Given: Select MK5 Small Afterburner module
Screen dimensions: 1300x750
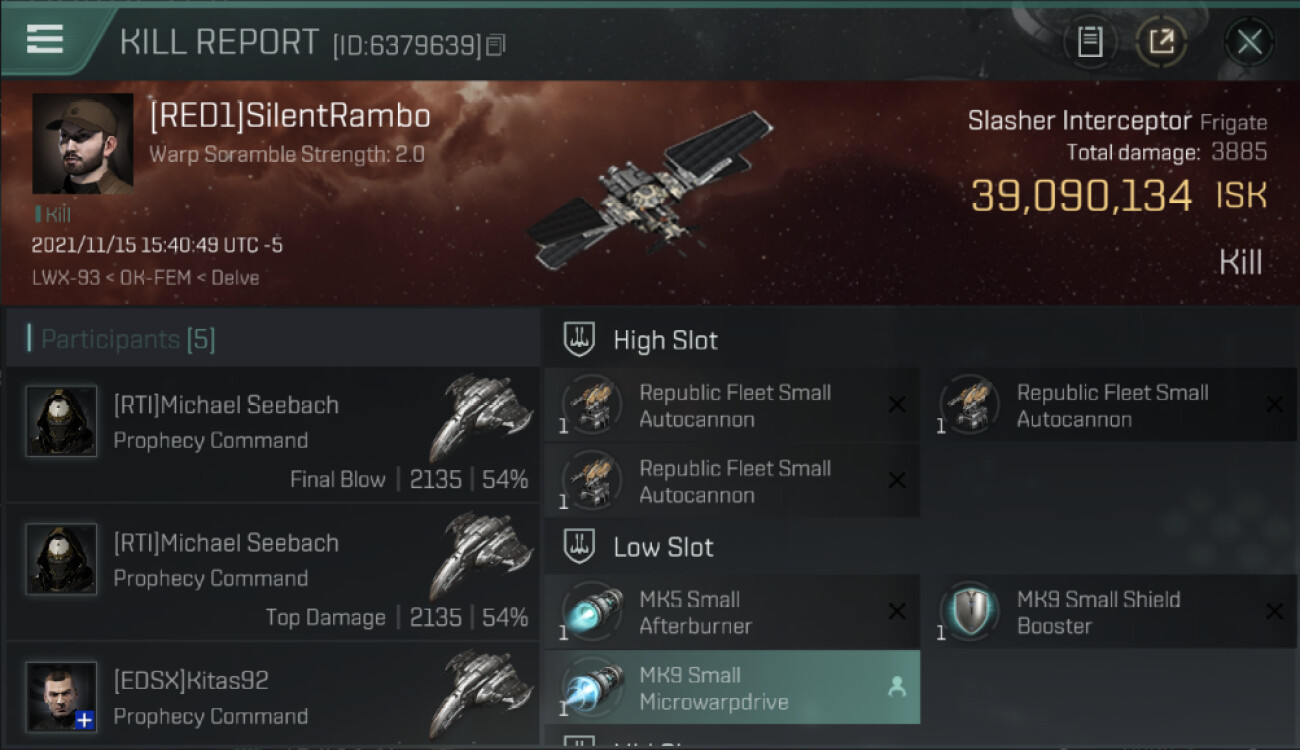Looking at the screenshot, I should (x=732, y=612).
